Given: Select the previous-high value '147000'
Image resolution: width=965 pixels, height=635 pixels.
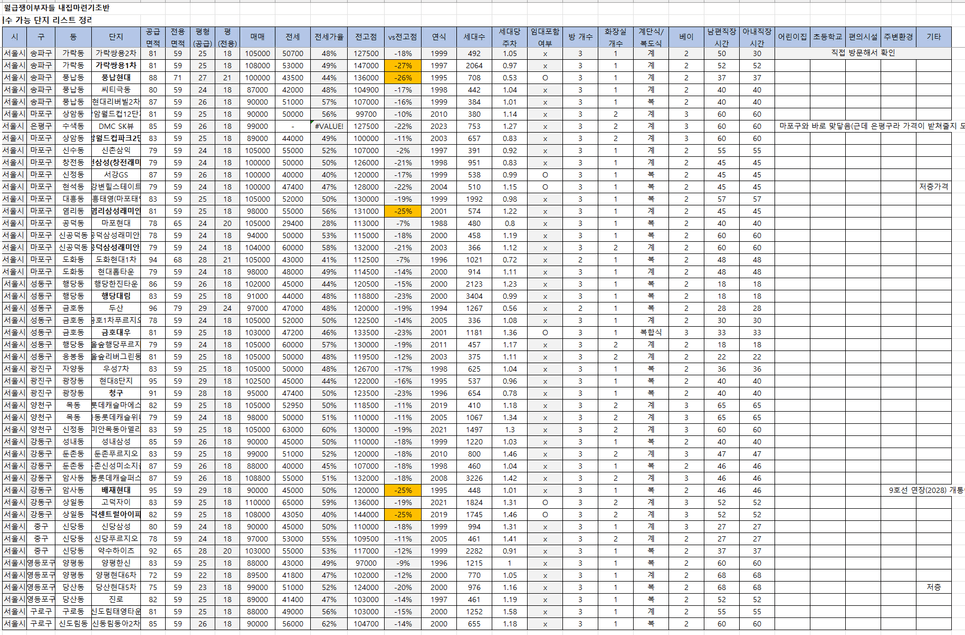Looking at the screenshot, I should 366,65.
